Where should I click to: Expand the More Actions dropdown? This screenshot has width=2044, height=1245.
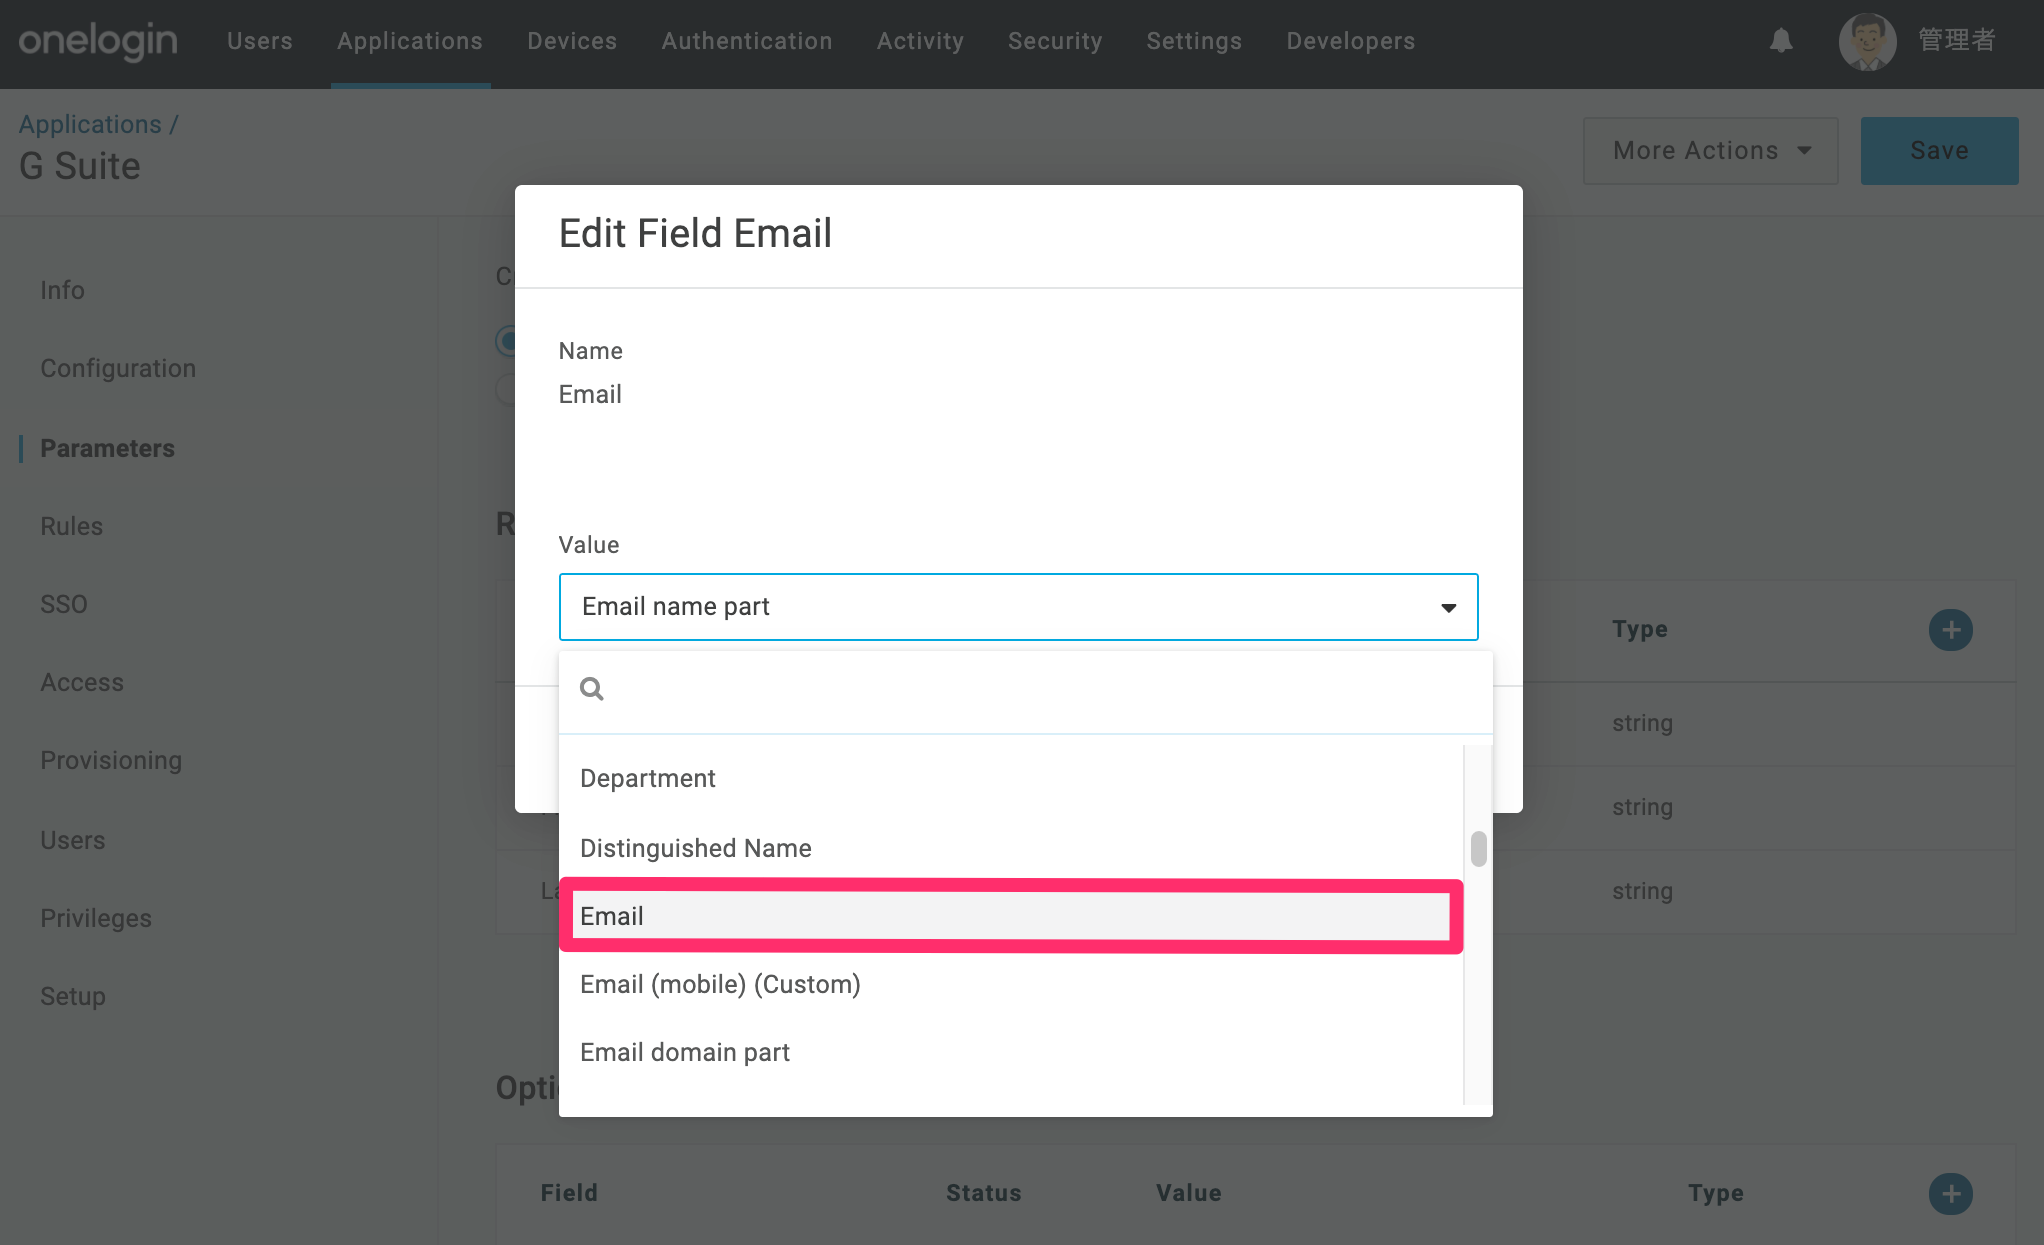tap(1710, 151)
